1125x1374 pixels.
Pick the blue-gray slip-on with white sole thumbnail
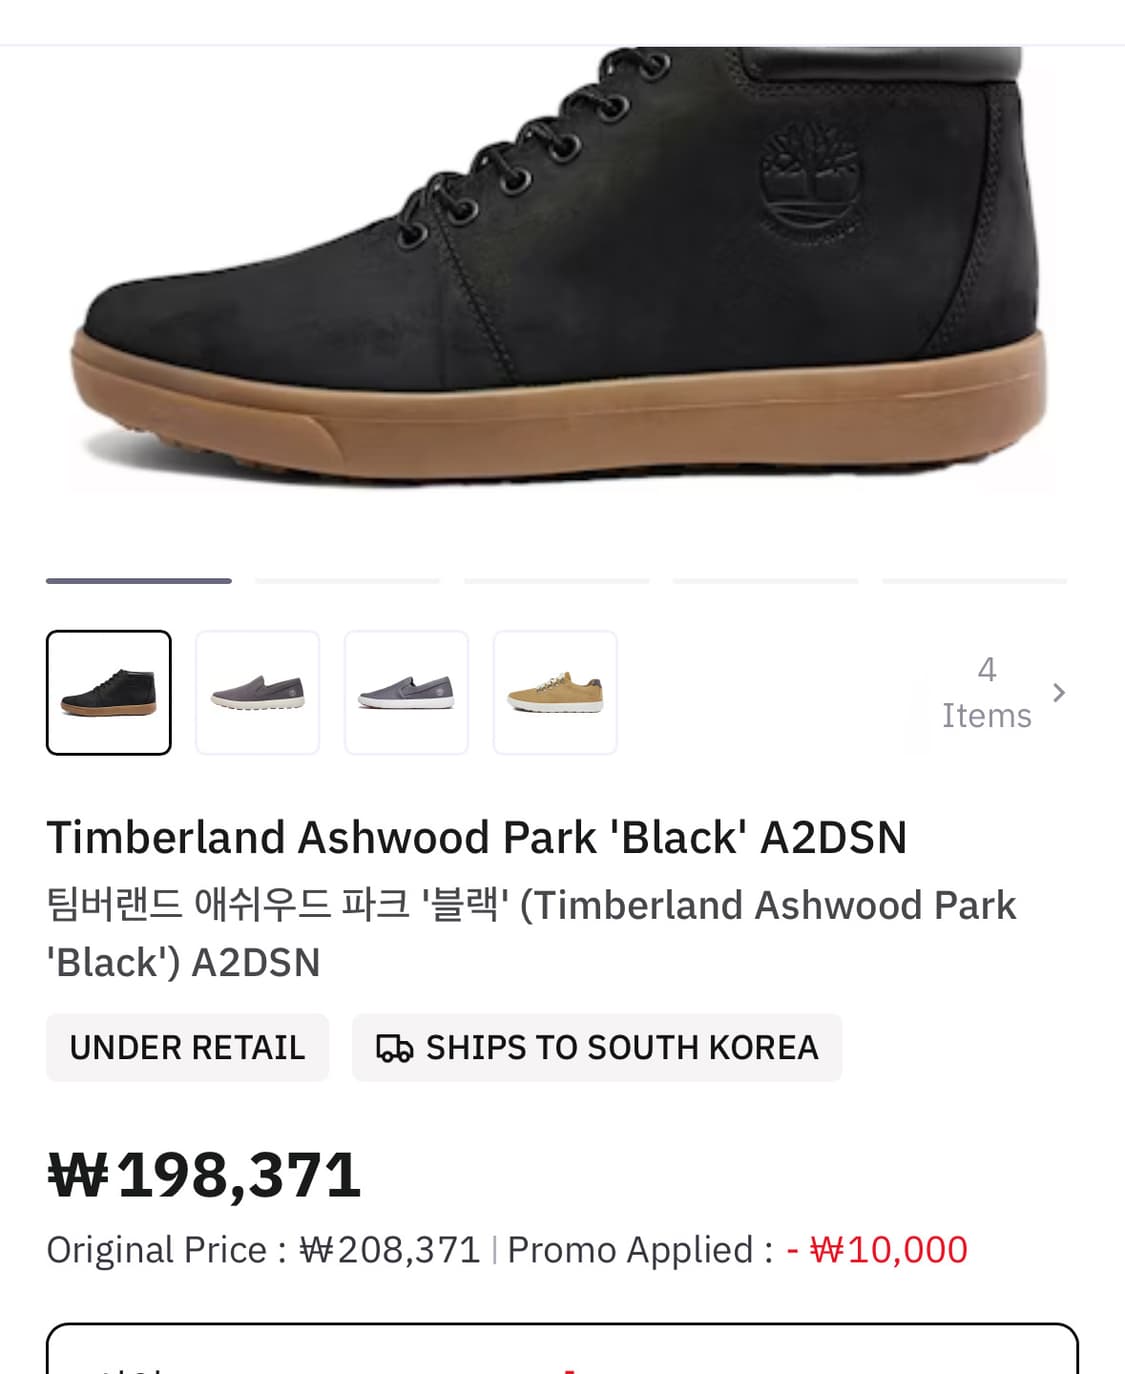[406, 692]
